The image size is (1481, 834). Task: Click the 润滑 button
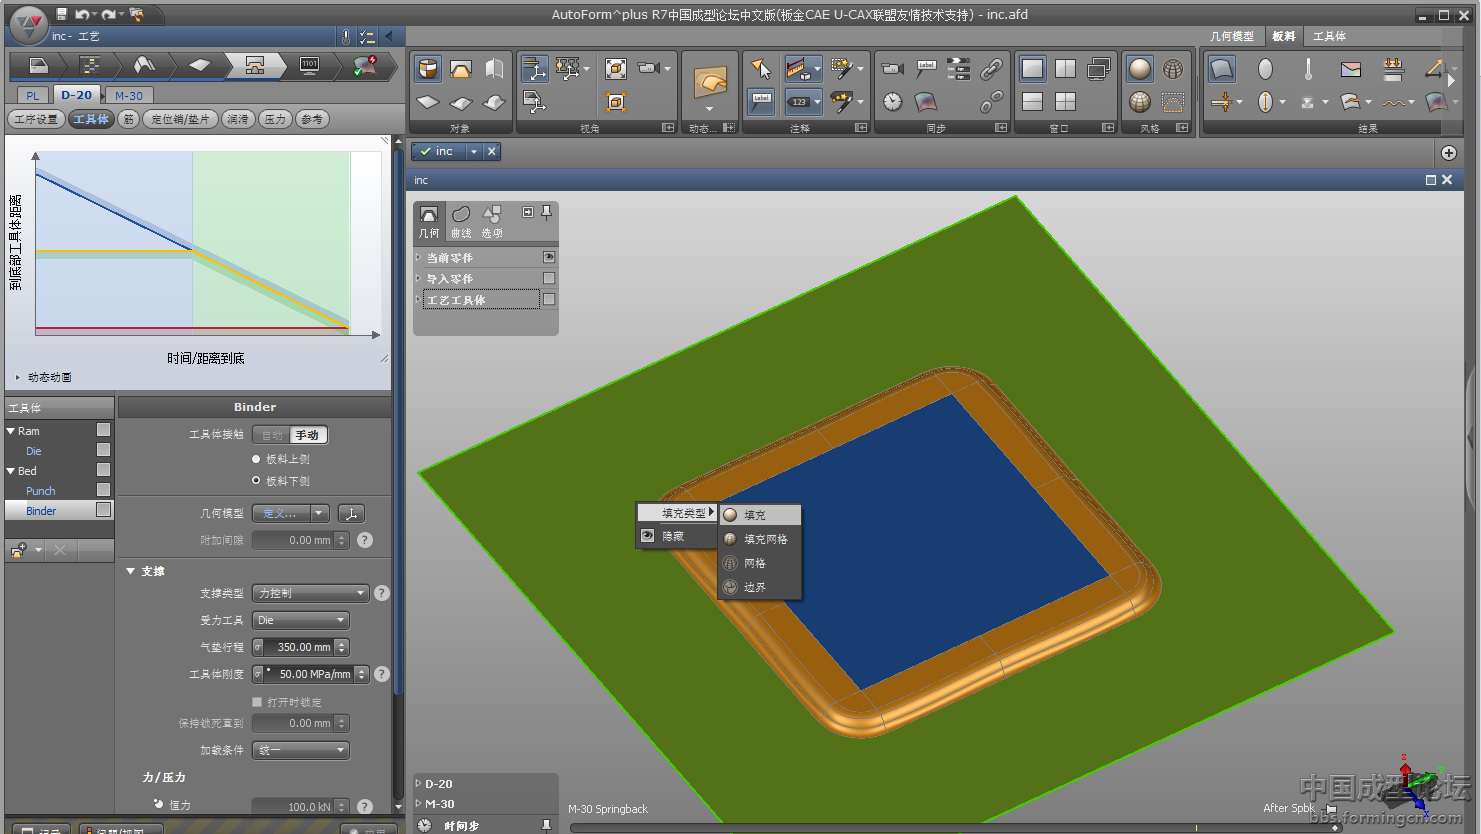[x=237, y=119]
